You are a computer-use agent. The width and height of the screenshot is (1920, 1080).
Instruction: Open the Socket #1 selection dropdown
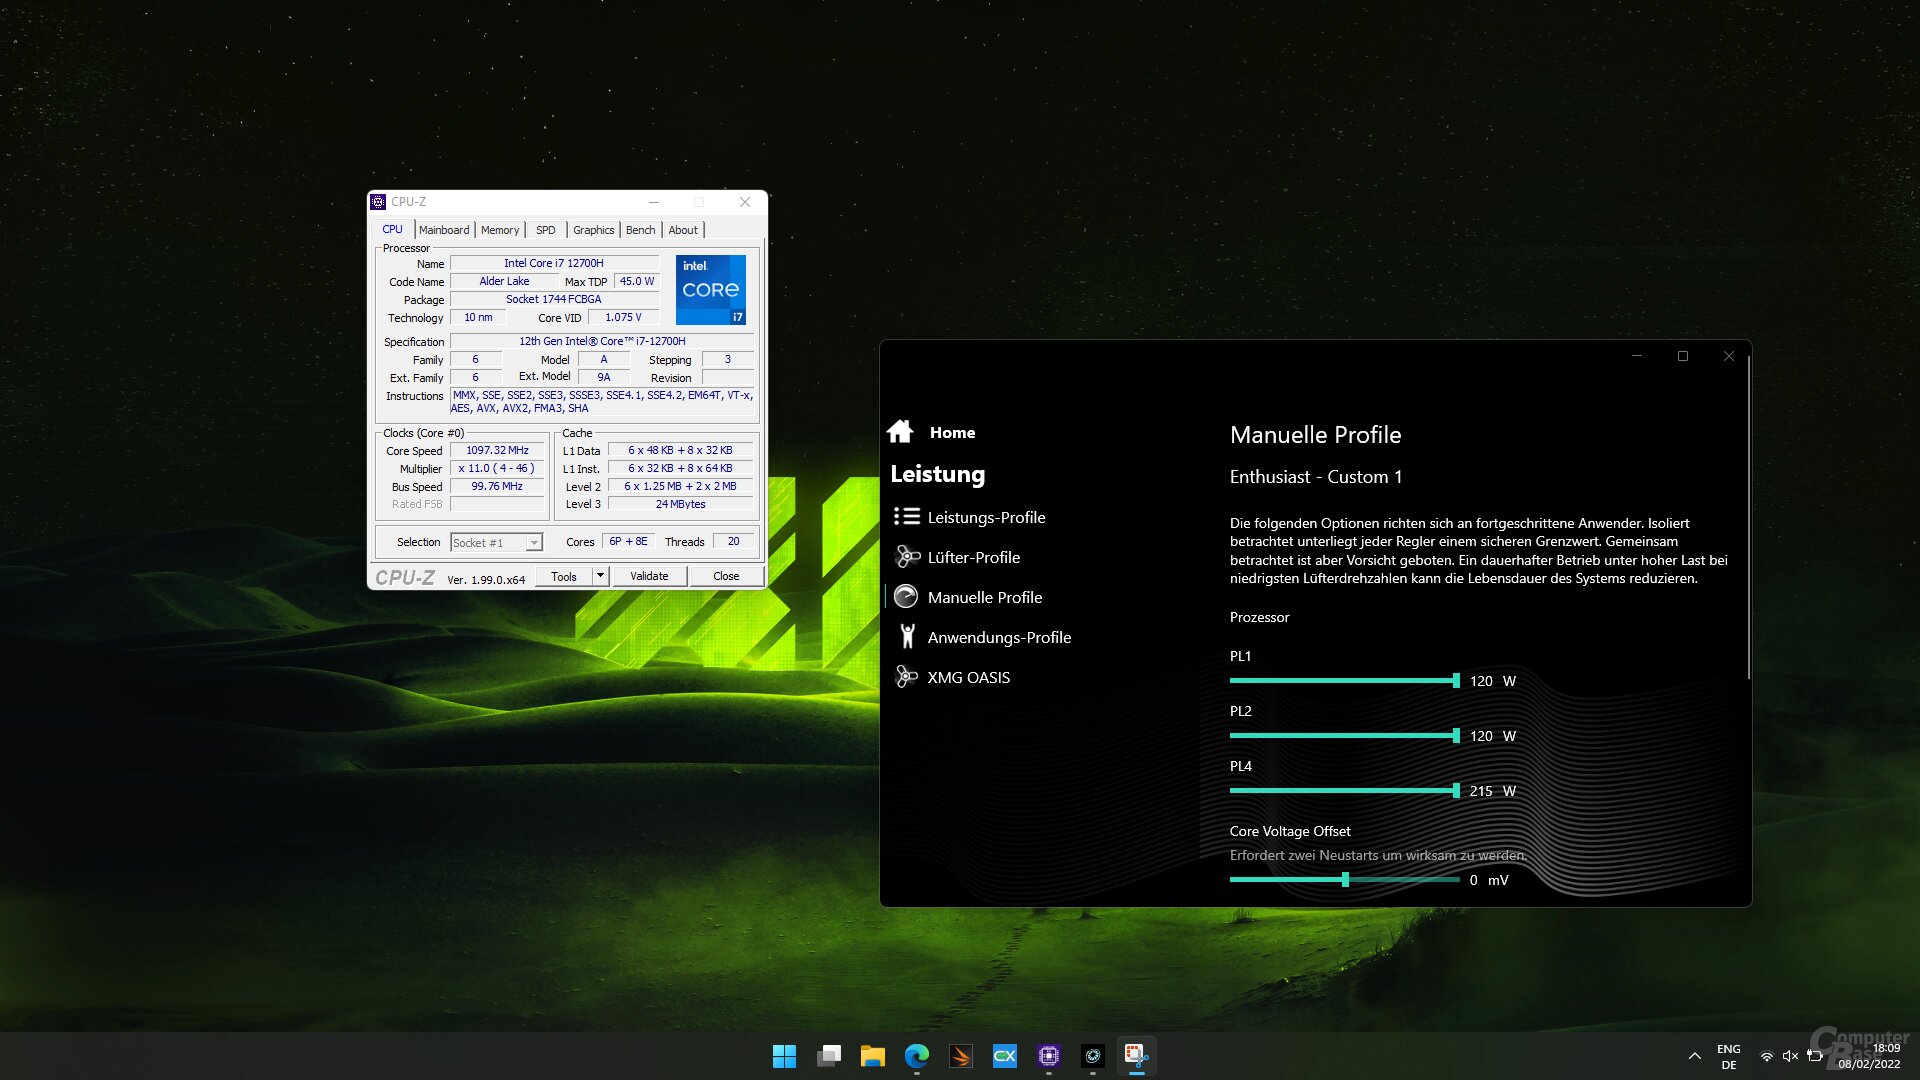pyautogui.click(x=496, y=542)
